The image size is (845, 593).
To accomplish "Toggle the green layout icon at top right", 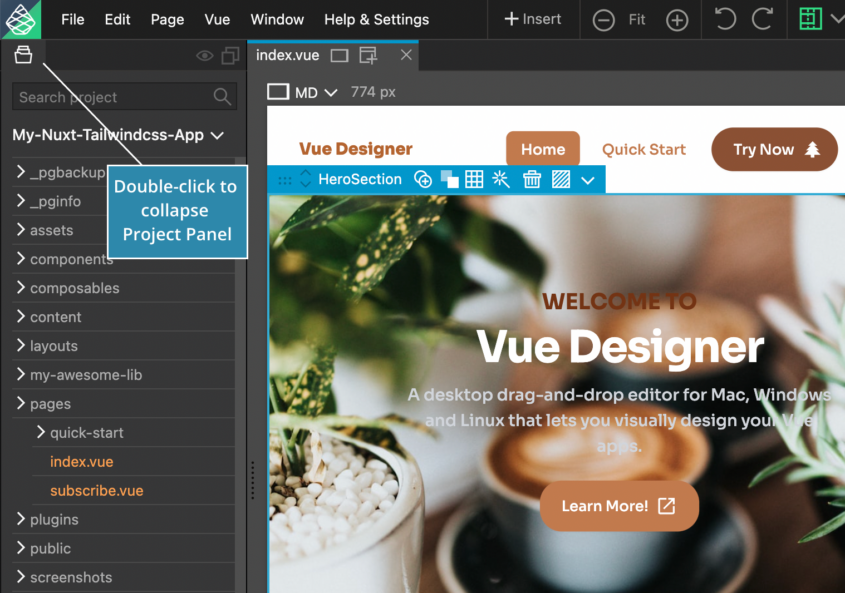I will [x=809, y=19].
